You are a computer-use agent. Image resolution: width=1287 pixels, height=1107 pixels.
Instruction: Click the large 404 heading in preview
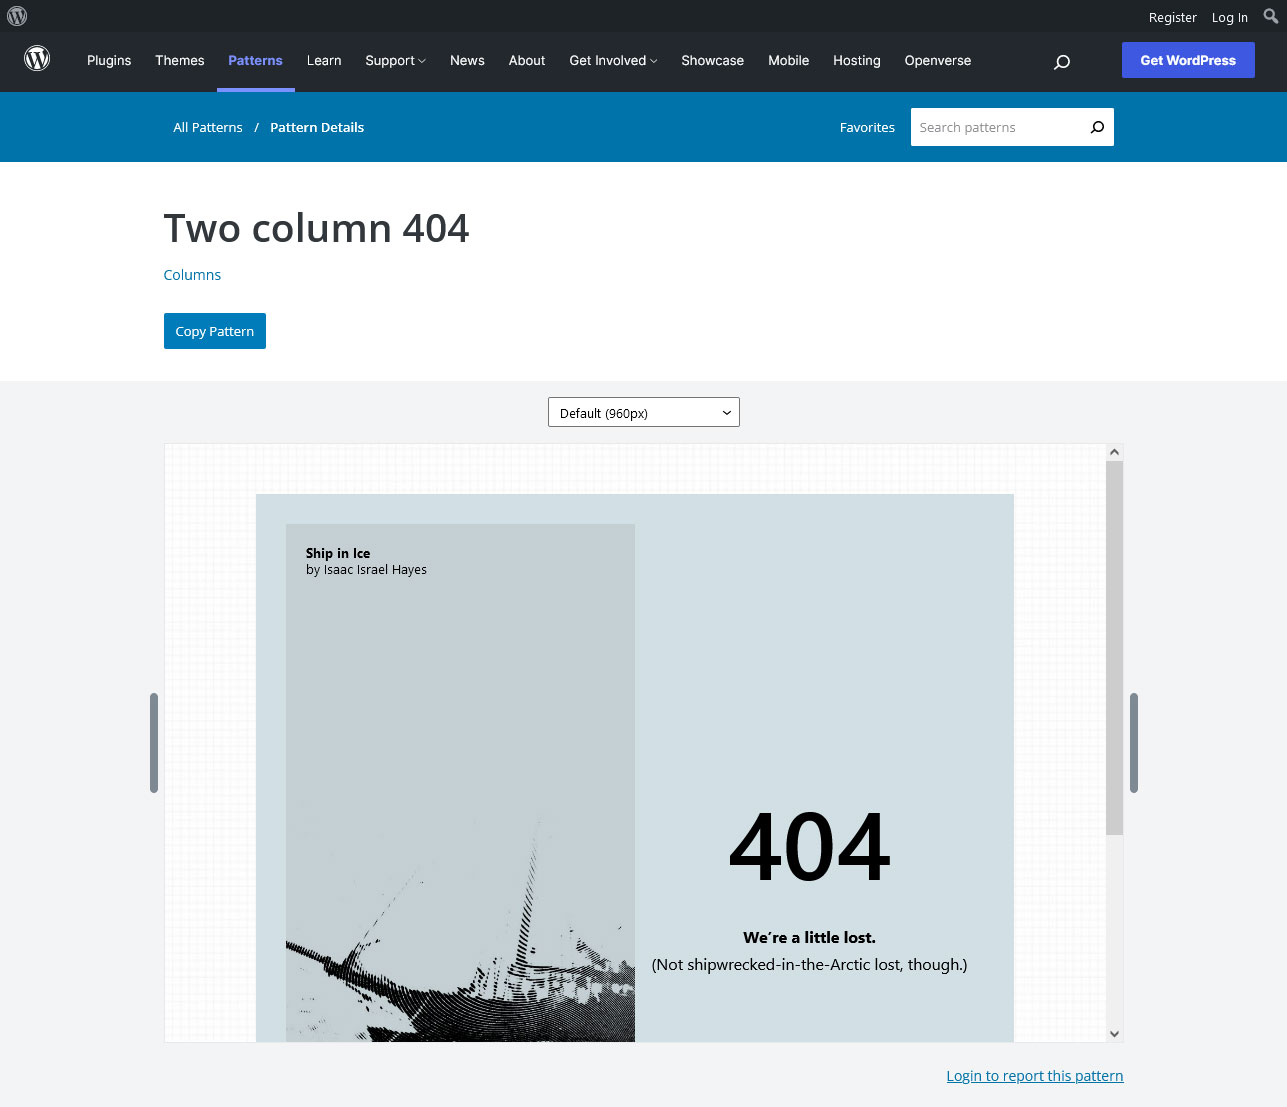[810, 848]
